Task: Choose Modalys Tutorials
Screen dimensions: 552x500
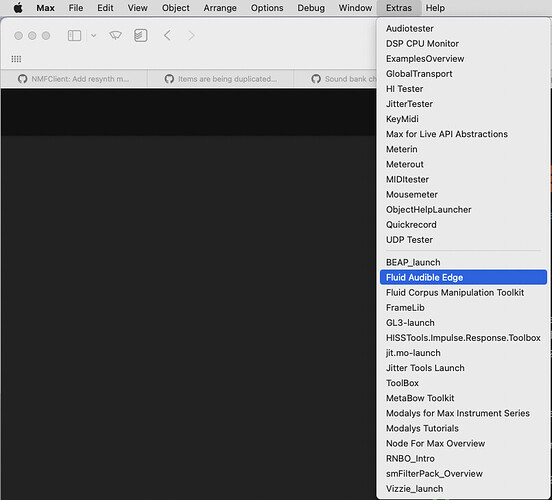Action: coord(463,429)
